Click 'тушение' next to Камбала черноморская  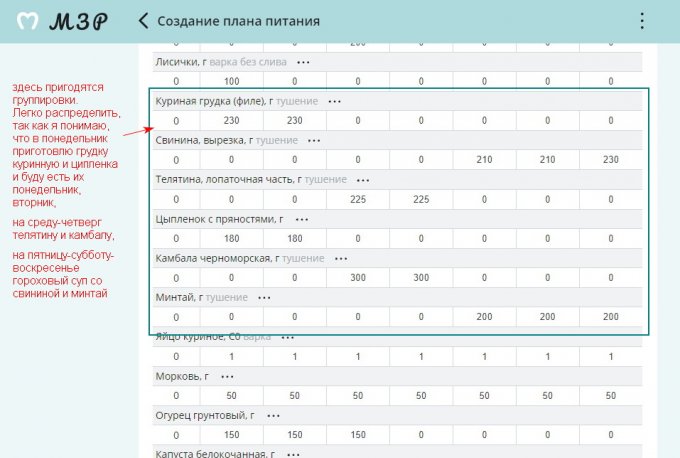click(x=302, y=258)
